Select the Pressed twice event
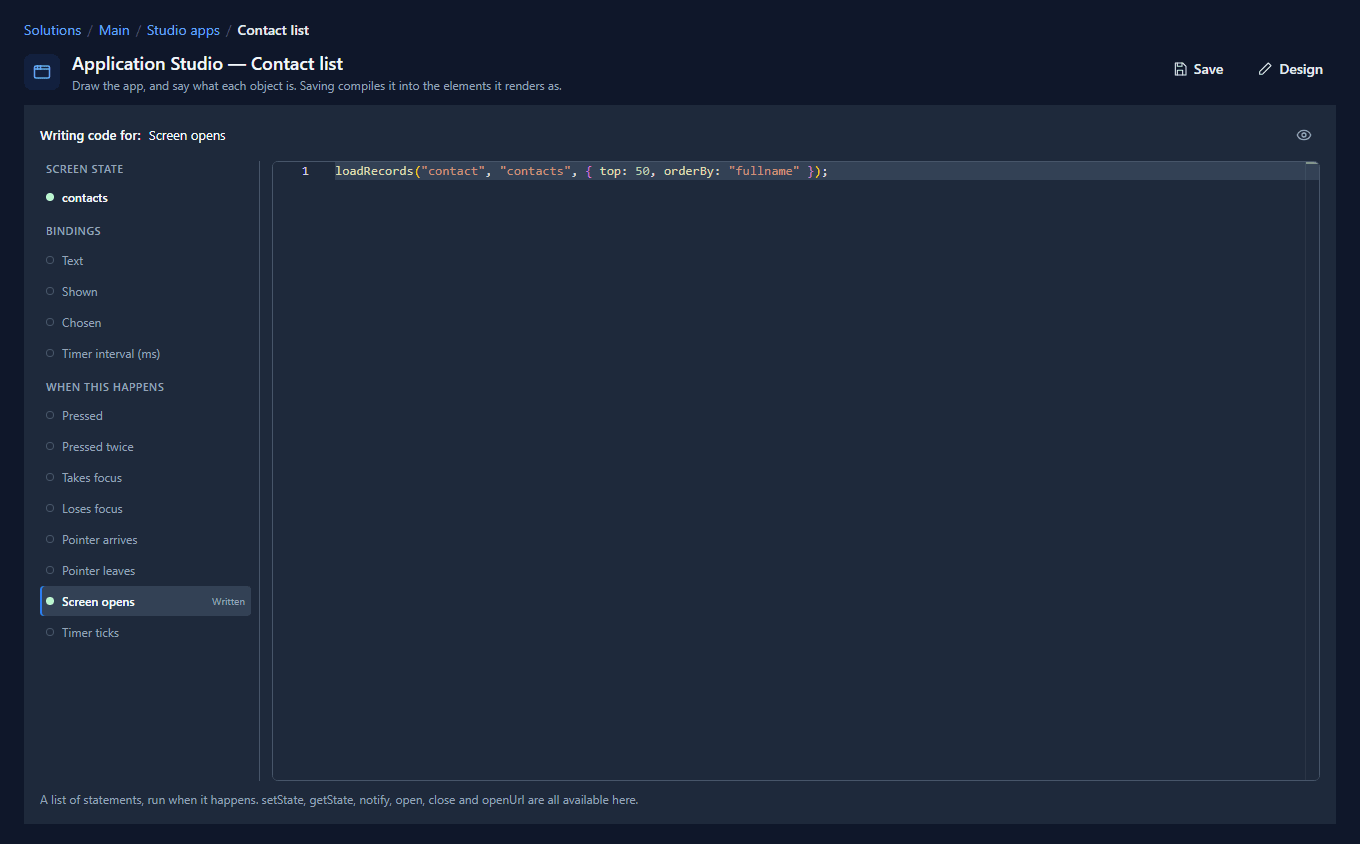Image resolution: width=1360 pixels, height=844 pixels. click(x=145, y=447)
